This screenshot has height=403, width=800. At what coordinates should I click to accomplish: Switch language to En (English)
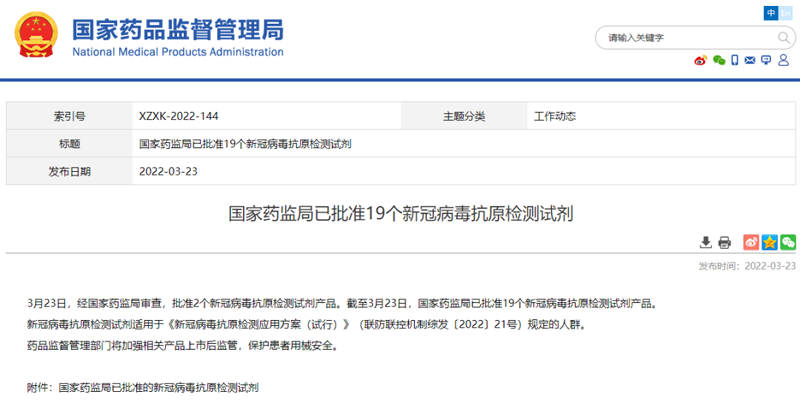point(787,12)
